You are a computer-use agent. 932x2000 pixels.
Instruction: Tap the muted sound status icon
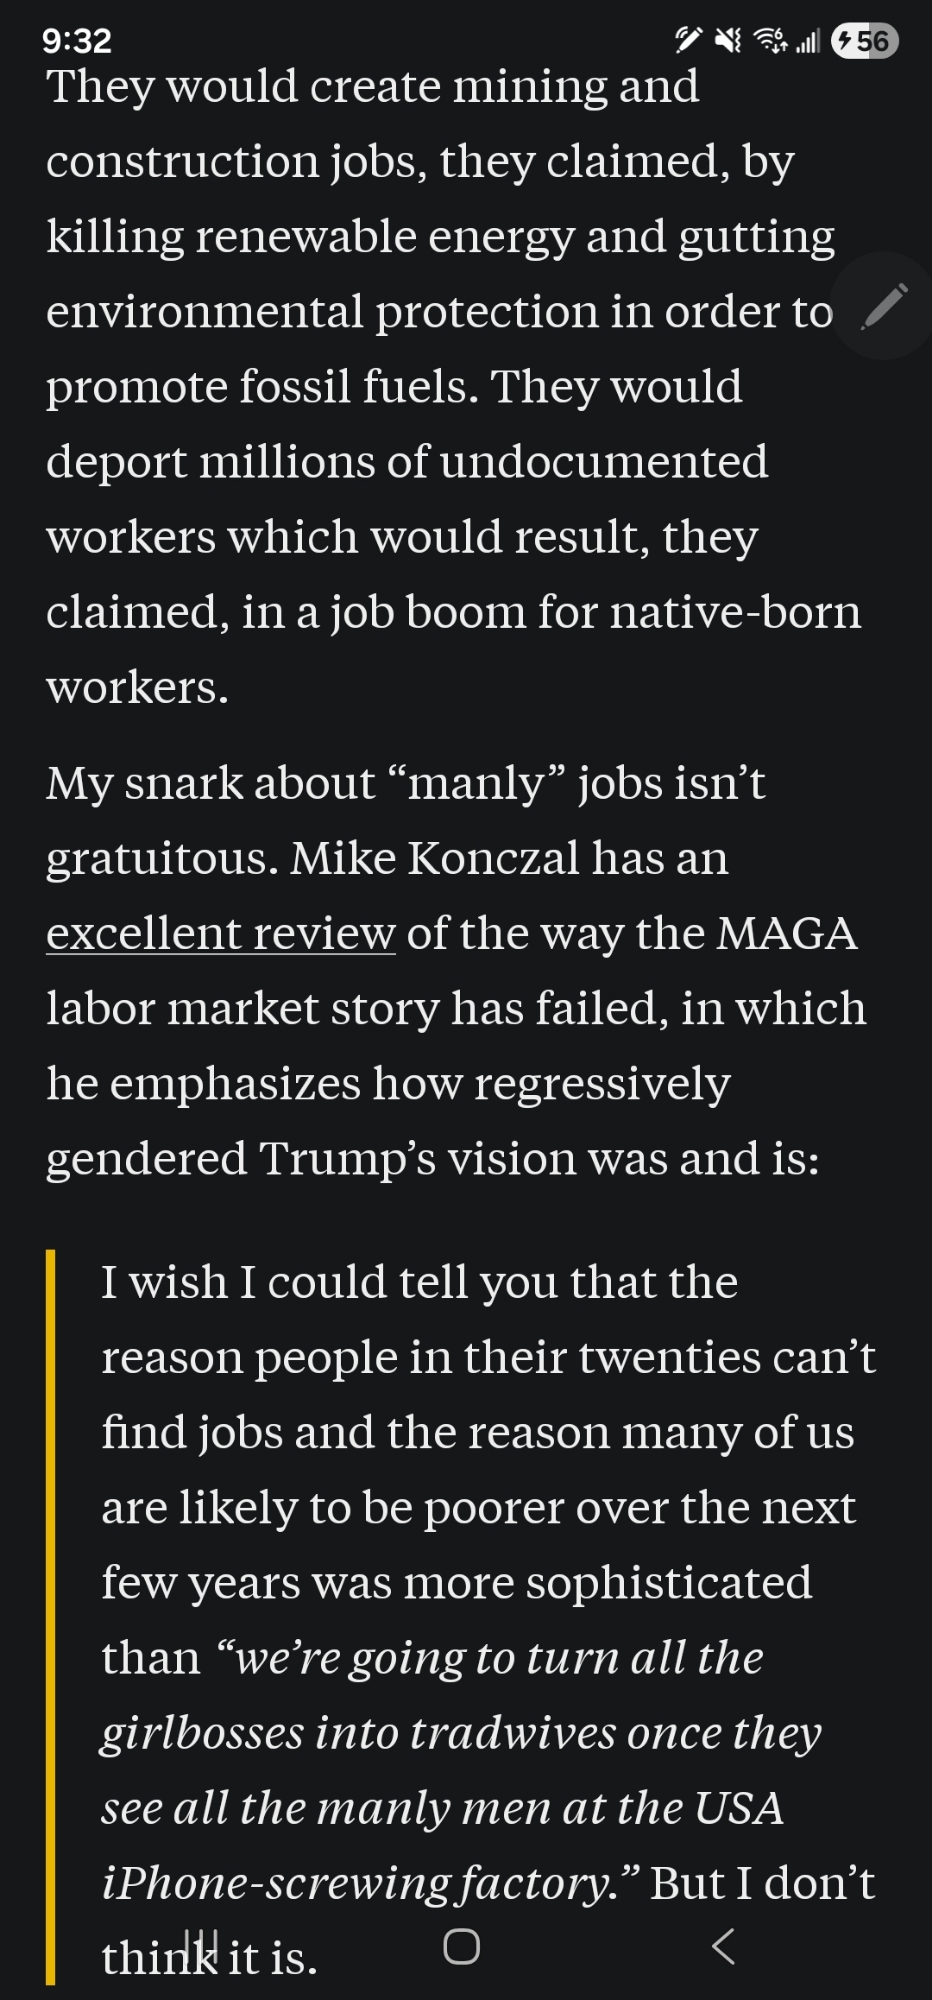click(728, 41)
